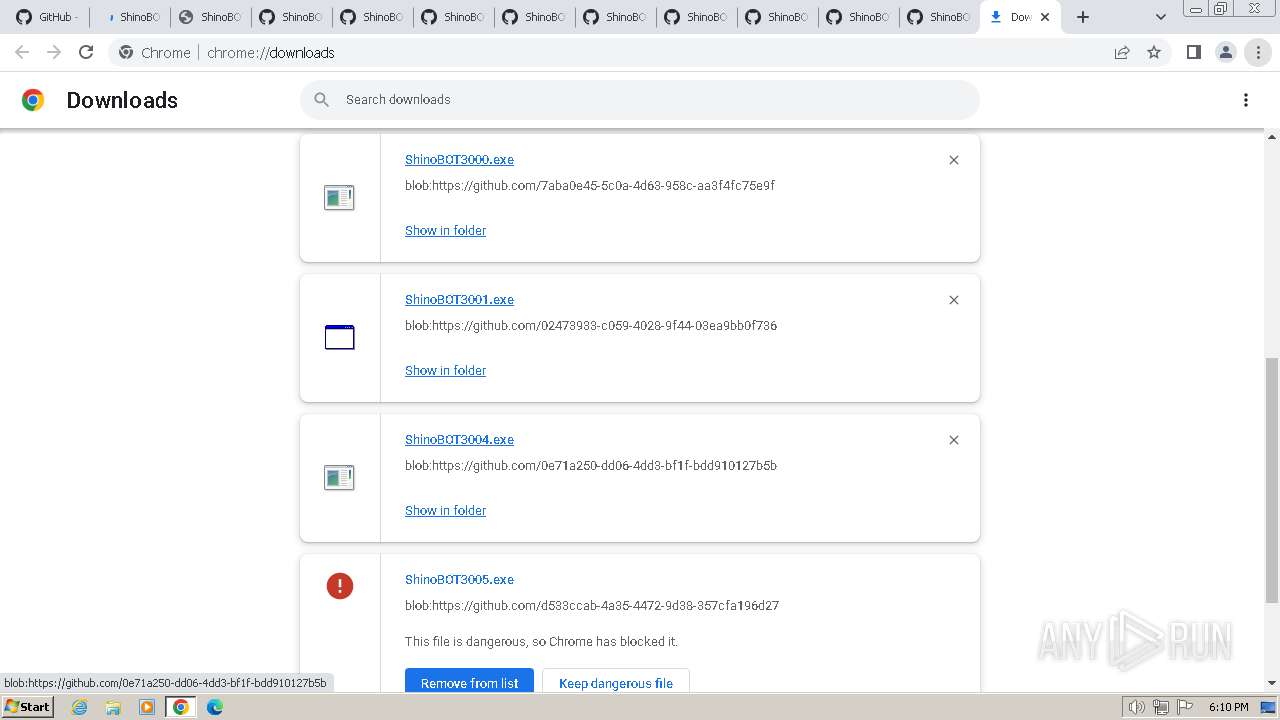
Task: Click the blob URL under ShinoBOT3005.exe
Action: (x=592, y=606)
